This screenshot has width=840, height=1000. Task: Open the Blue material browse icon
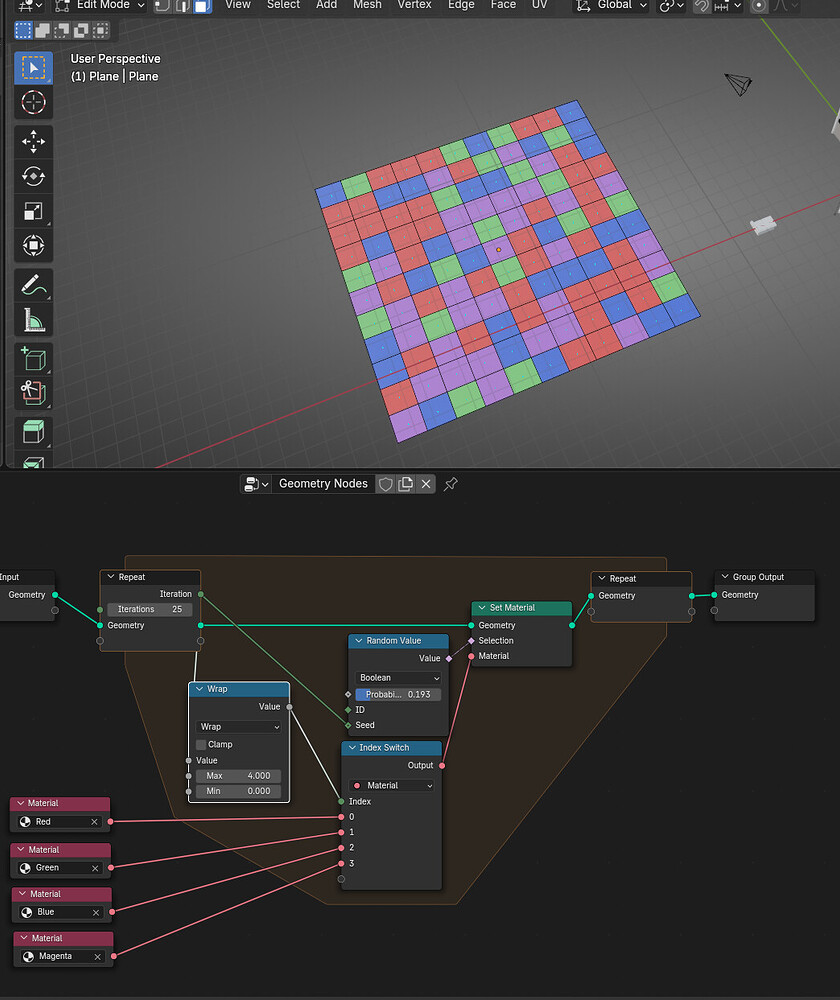[x=27, y=913]
